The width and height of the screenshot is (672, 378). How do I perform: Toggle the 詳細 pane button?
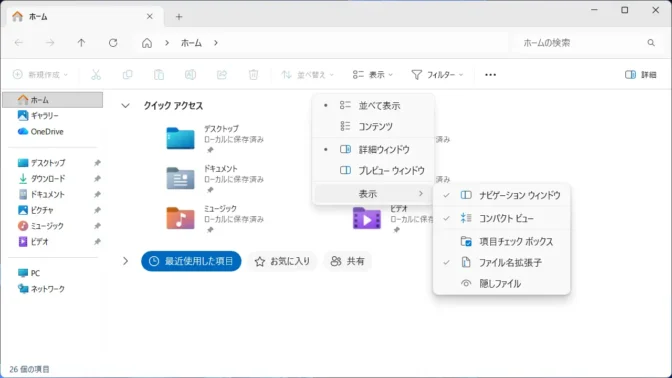click(x=640, y=75)
